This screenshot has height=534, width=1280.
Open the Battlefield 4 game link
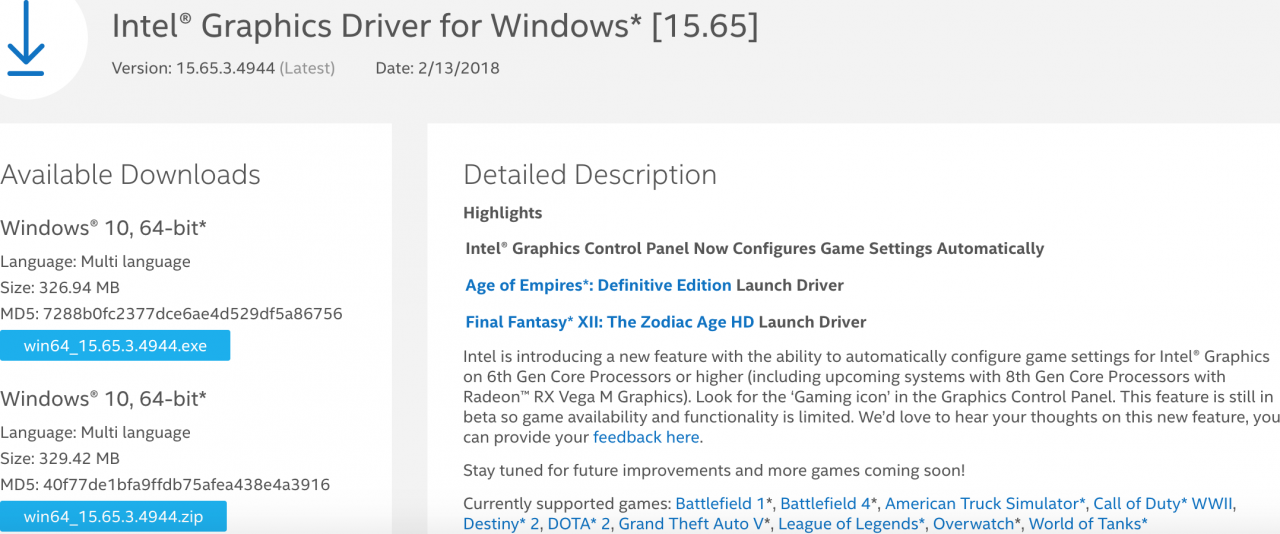point(828,503)
